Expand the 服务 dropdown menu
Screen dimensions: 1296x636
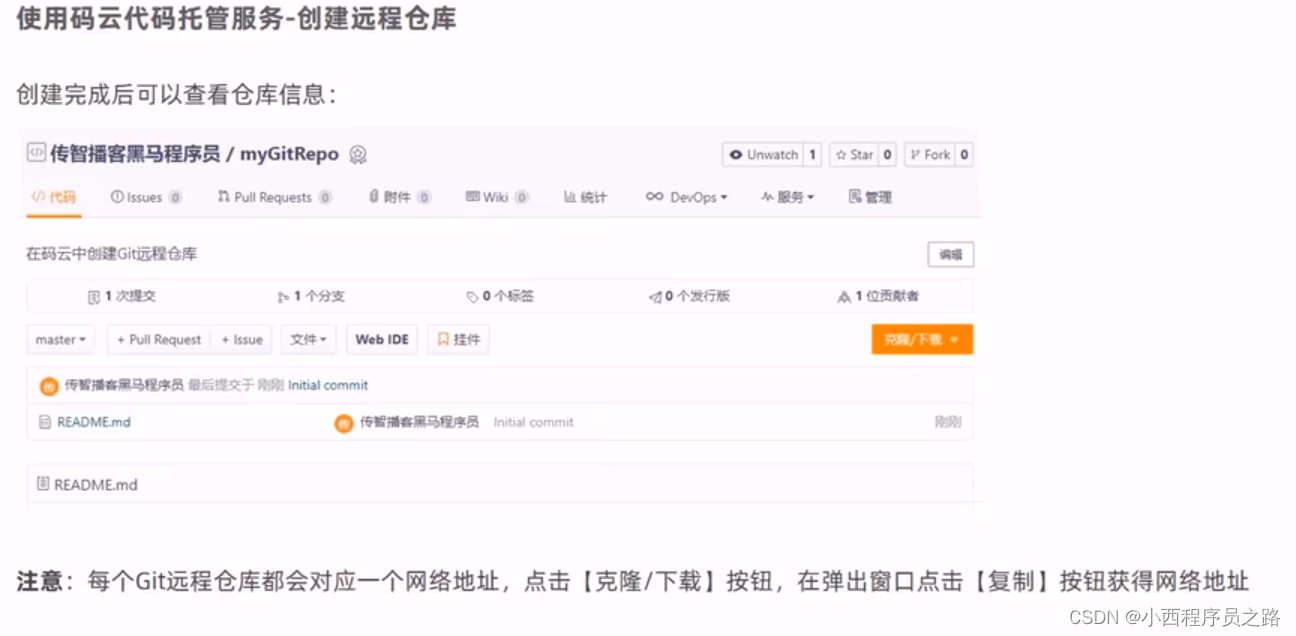(x=787, y=197)
